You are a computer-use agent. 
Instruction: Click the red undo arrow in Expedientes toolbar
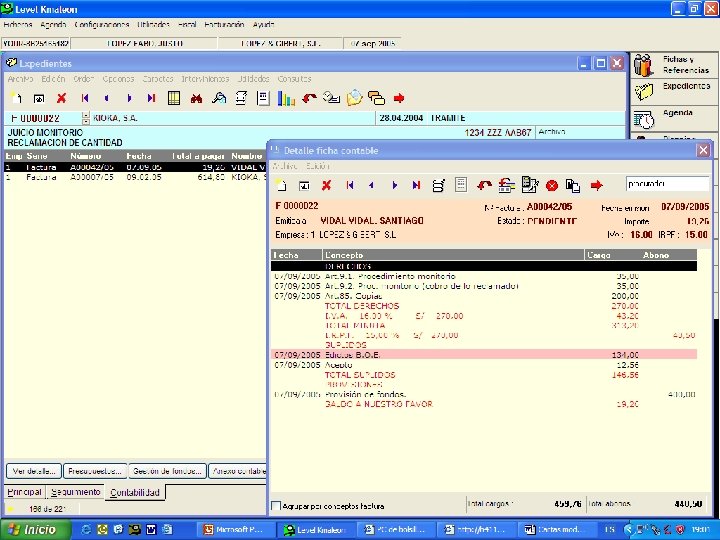(x=309, y=98)
